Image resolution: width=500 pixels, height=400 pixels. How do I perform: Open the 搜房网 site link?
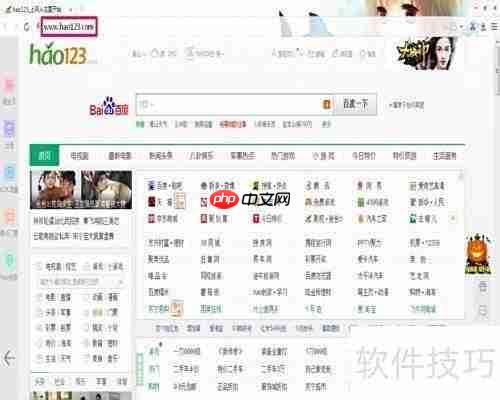[x=262, y=243]
